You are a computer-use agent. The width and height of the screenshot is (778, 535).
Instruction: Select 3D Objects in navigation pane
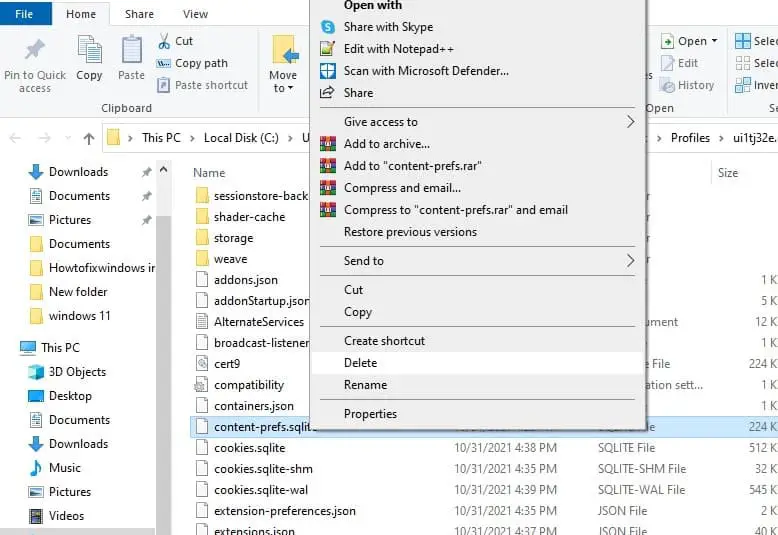point(77,372)
